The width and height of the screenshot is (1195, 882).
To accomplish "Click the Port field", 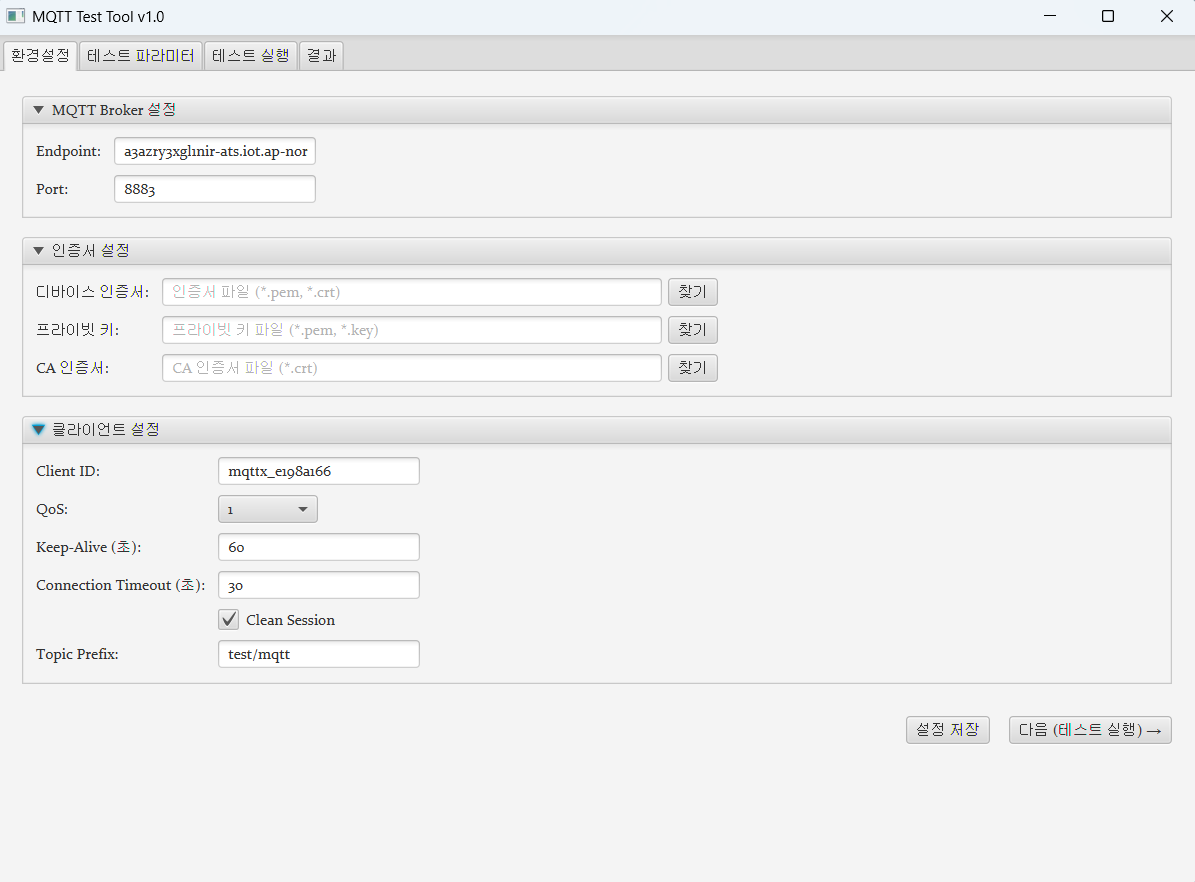I will pyautogui.click(x=215, y=189).
